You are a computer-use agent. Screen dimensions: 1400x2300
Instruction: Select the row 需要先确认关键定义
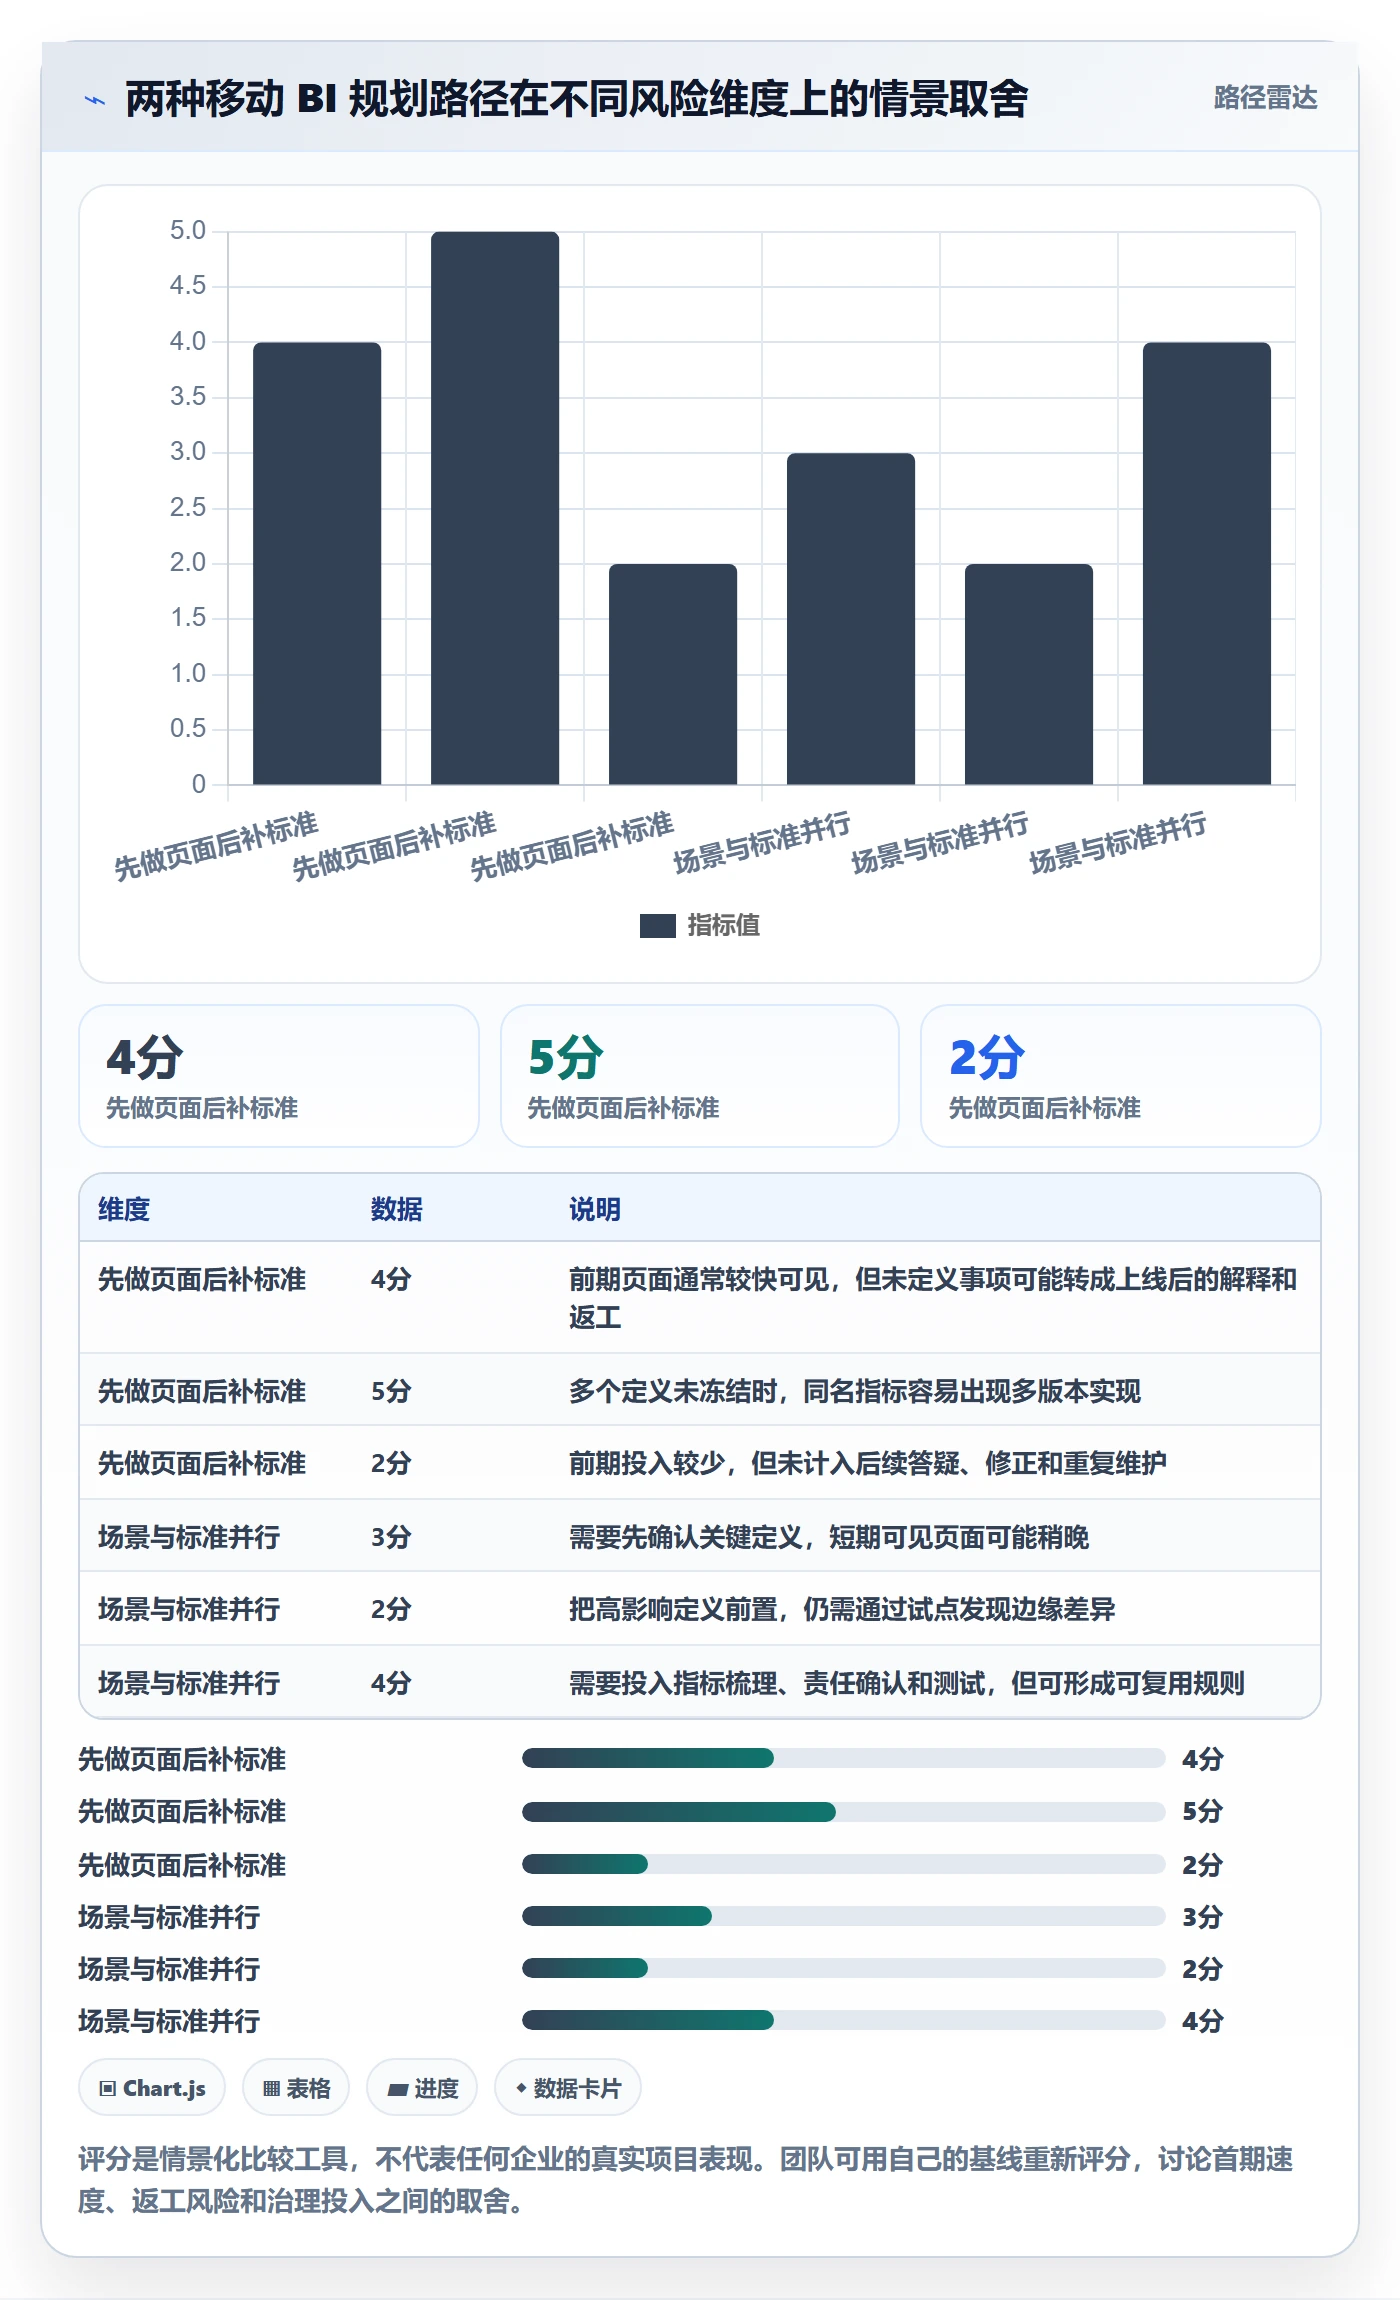tap(700, 1536)
